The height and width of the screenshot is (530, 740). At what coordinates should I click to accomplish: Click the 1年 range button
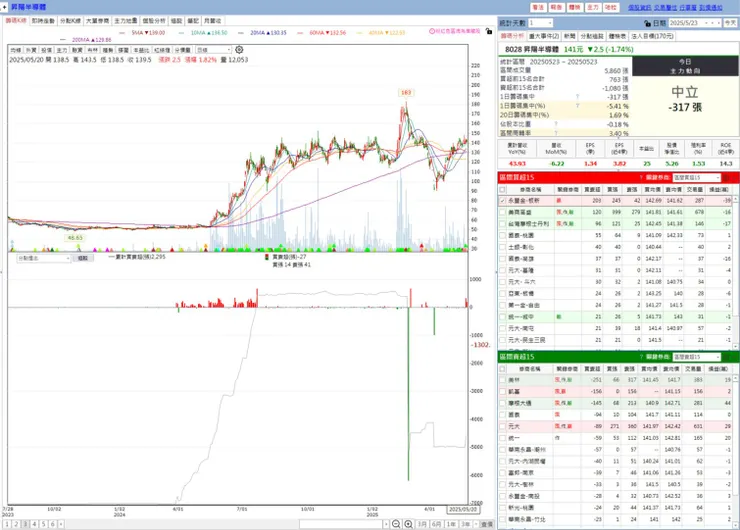pos(451,524)
